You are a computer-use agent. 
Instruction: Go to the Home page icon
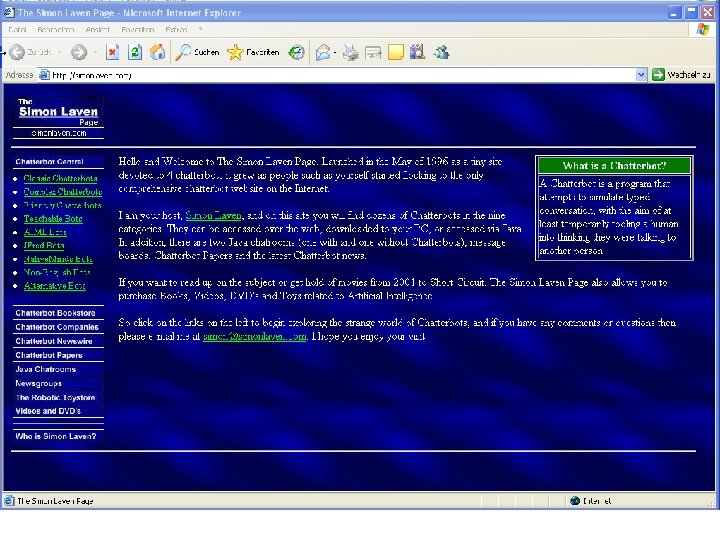coord(157,52)
